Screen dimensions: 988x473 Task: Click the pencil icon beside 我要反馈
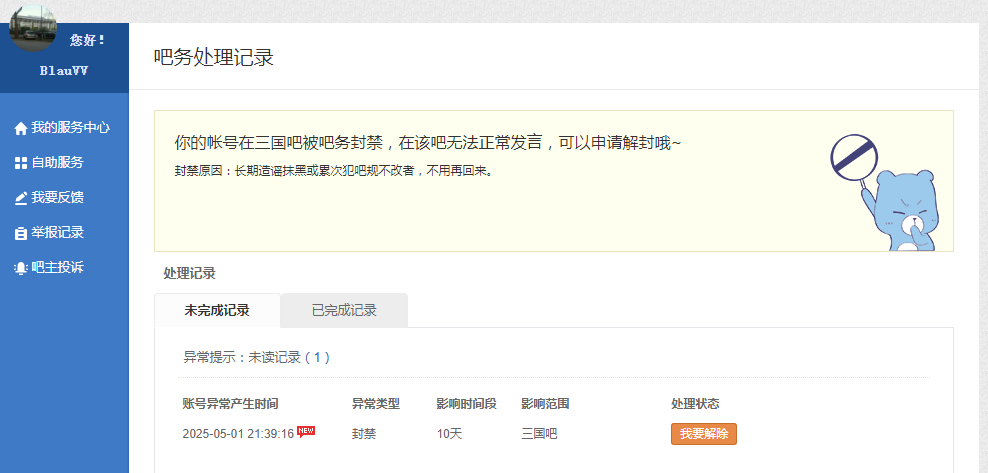[x=20, y=198]
